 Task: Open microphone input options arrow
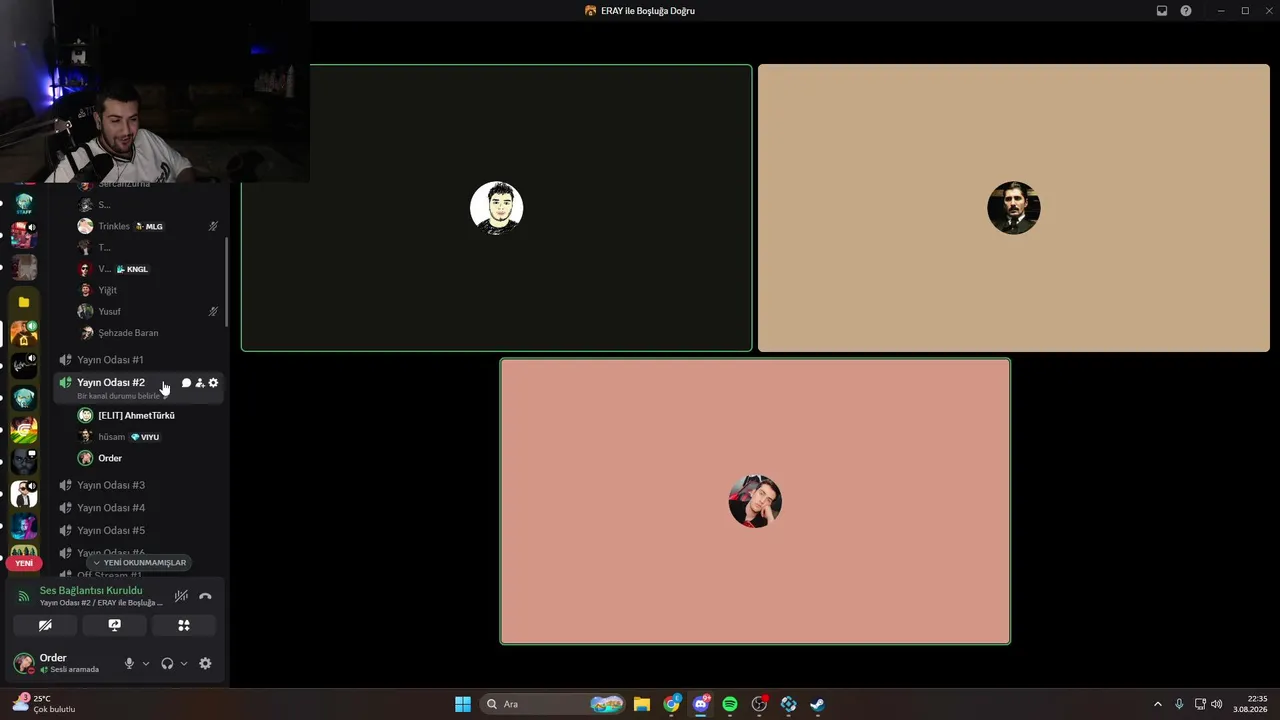point(146,663)
